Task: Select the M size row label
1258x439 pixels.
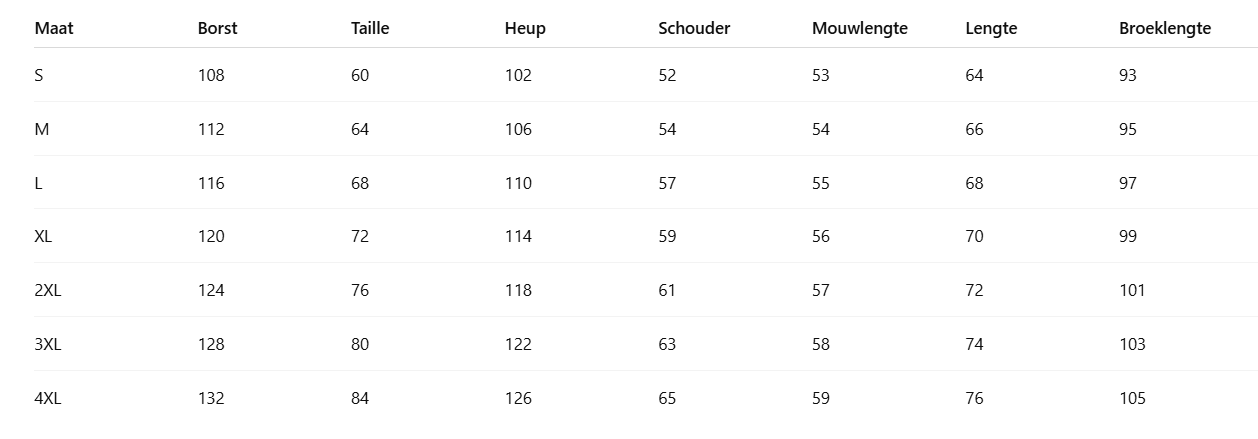Action: [x=41, y=129]
